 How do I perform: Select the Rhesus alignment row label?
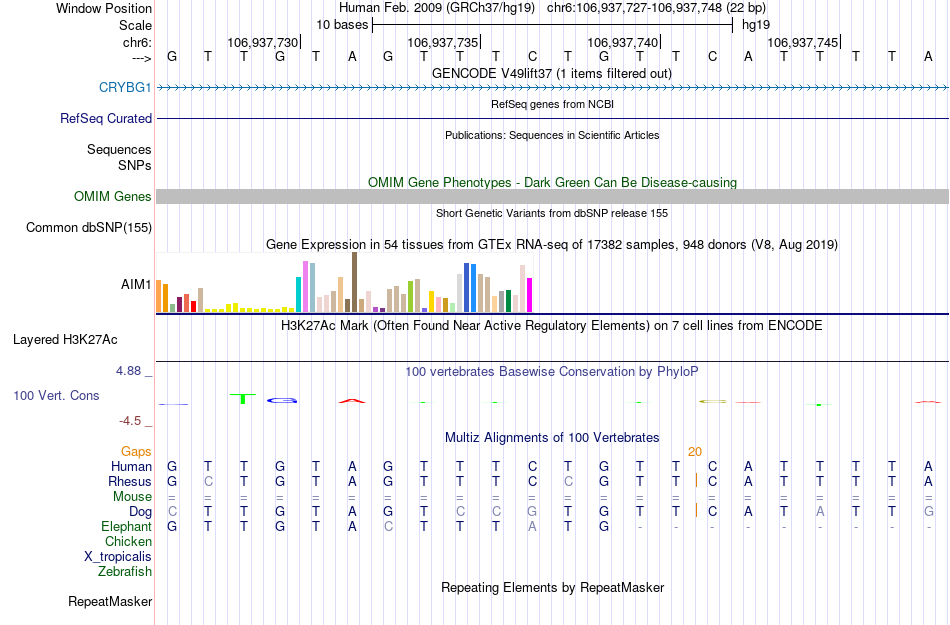130,481
